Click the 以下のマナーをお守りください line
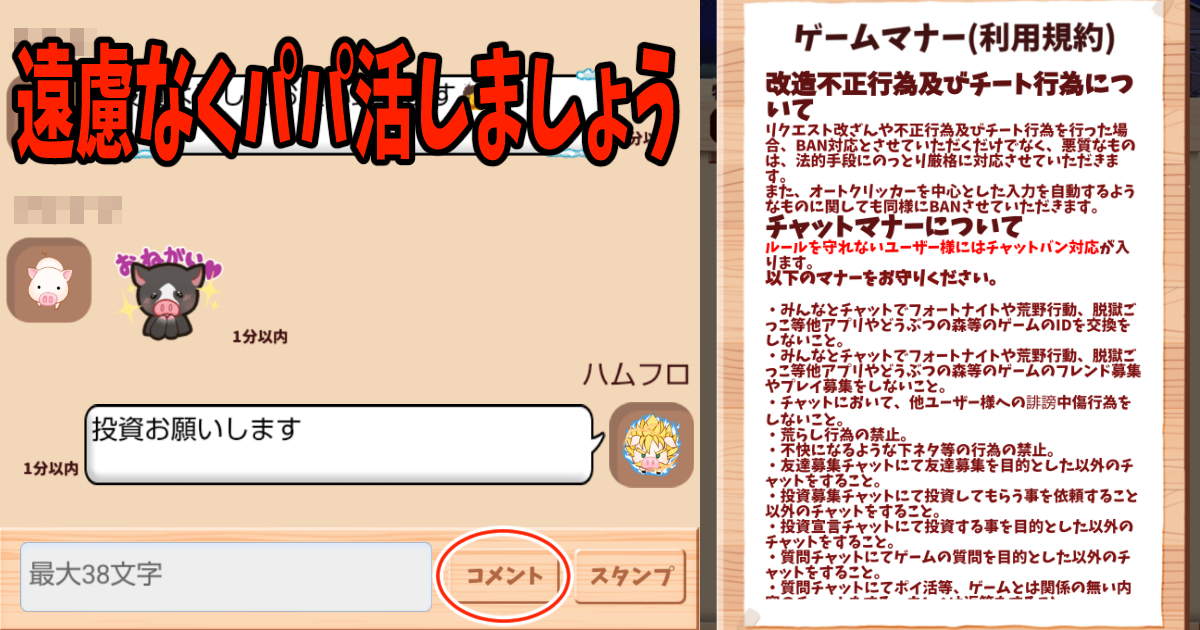This screenshot has width=1200, height=630. click(x=879, y=278)
